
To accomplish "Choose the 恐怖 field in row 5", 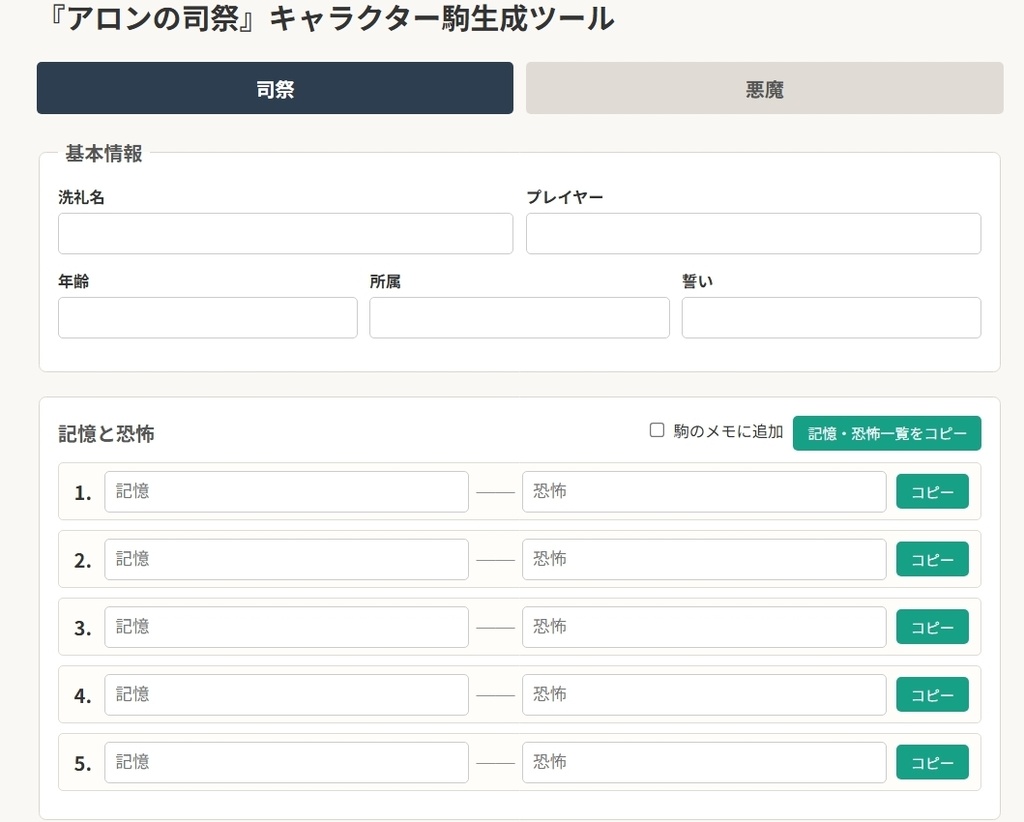I will [x=704, y=763].
